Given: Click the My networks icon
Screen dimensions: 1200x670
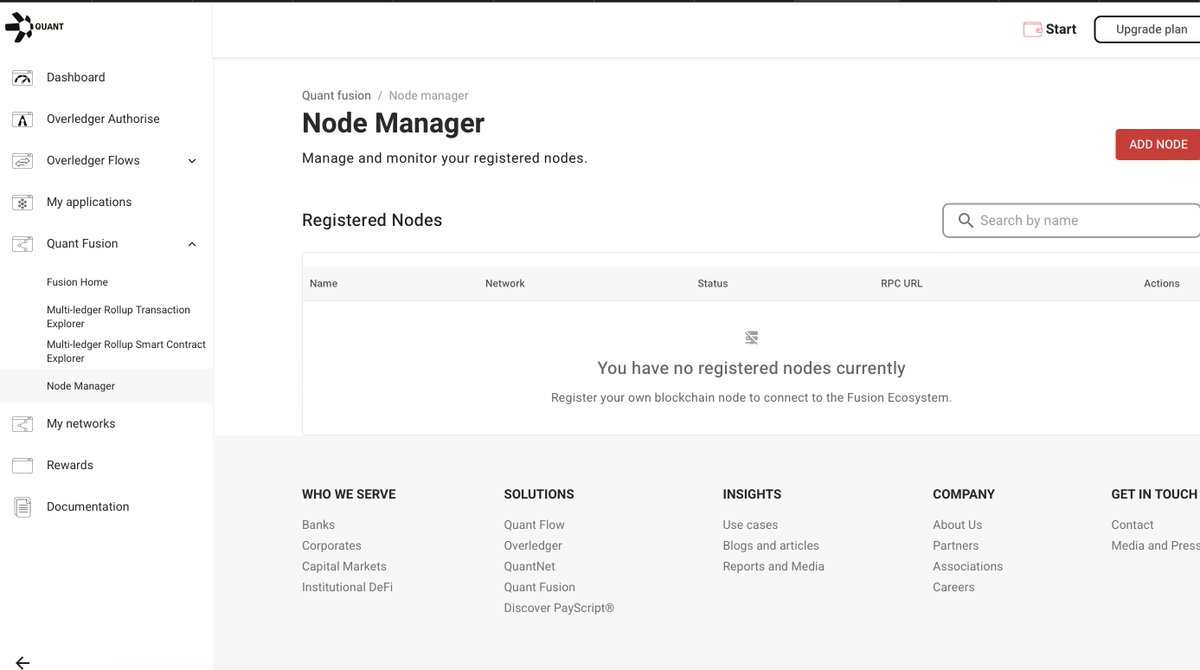Looking at the screenshot, I should tap(22, 424).
